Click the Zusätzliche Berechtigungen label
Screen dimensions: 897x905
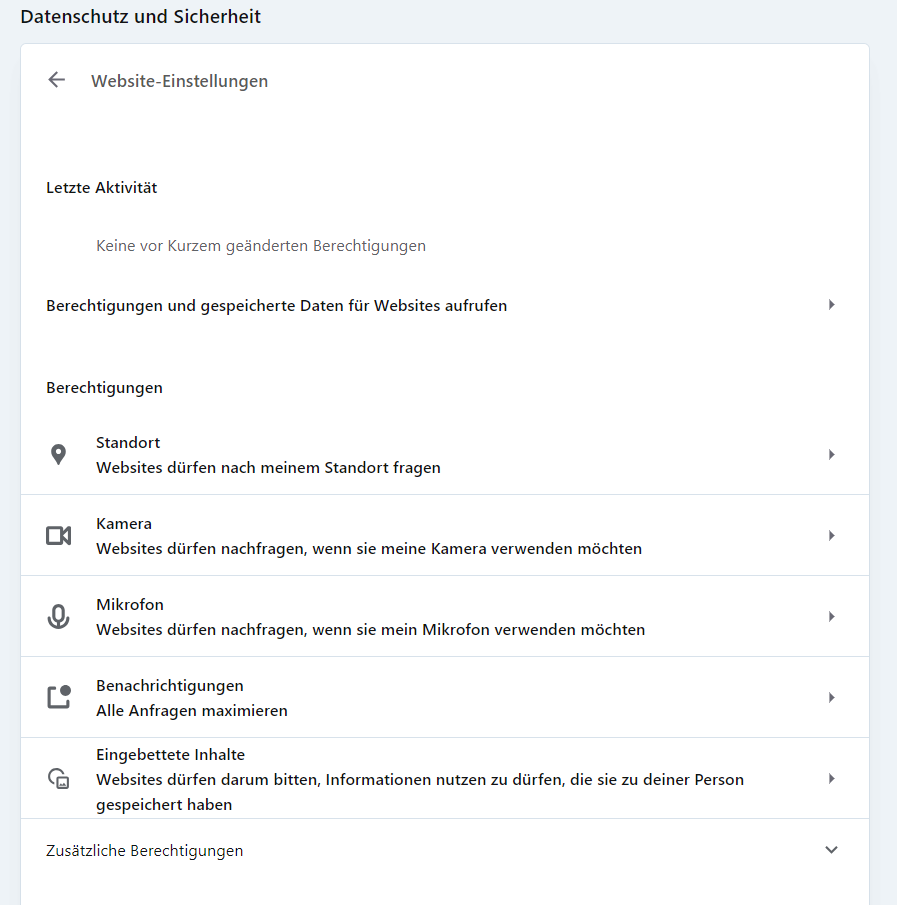pyautogui.click(x=144, y=851)
